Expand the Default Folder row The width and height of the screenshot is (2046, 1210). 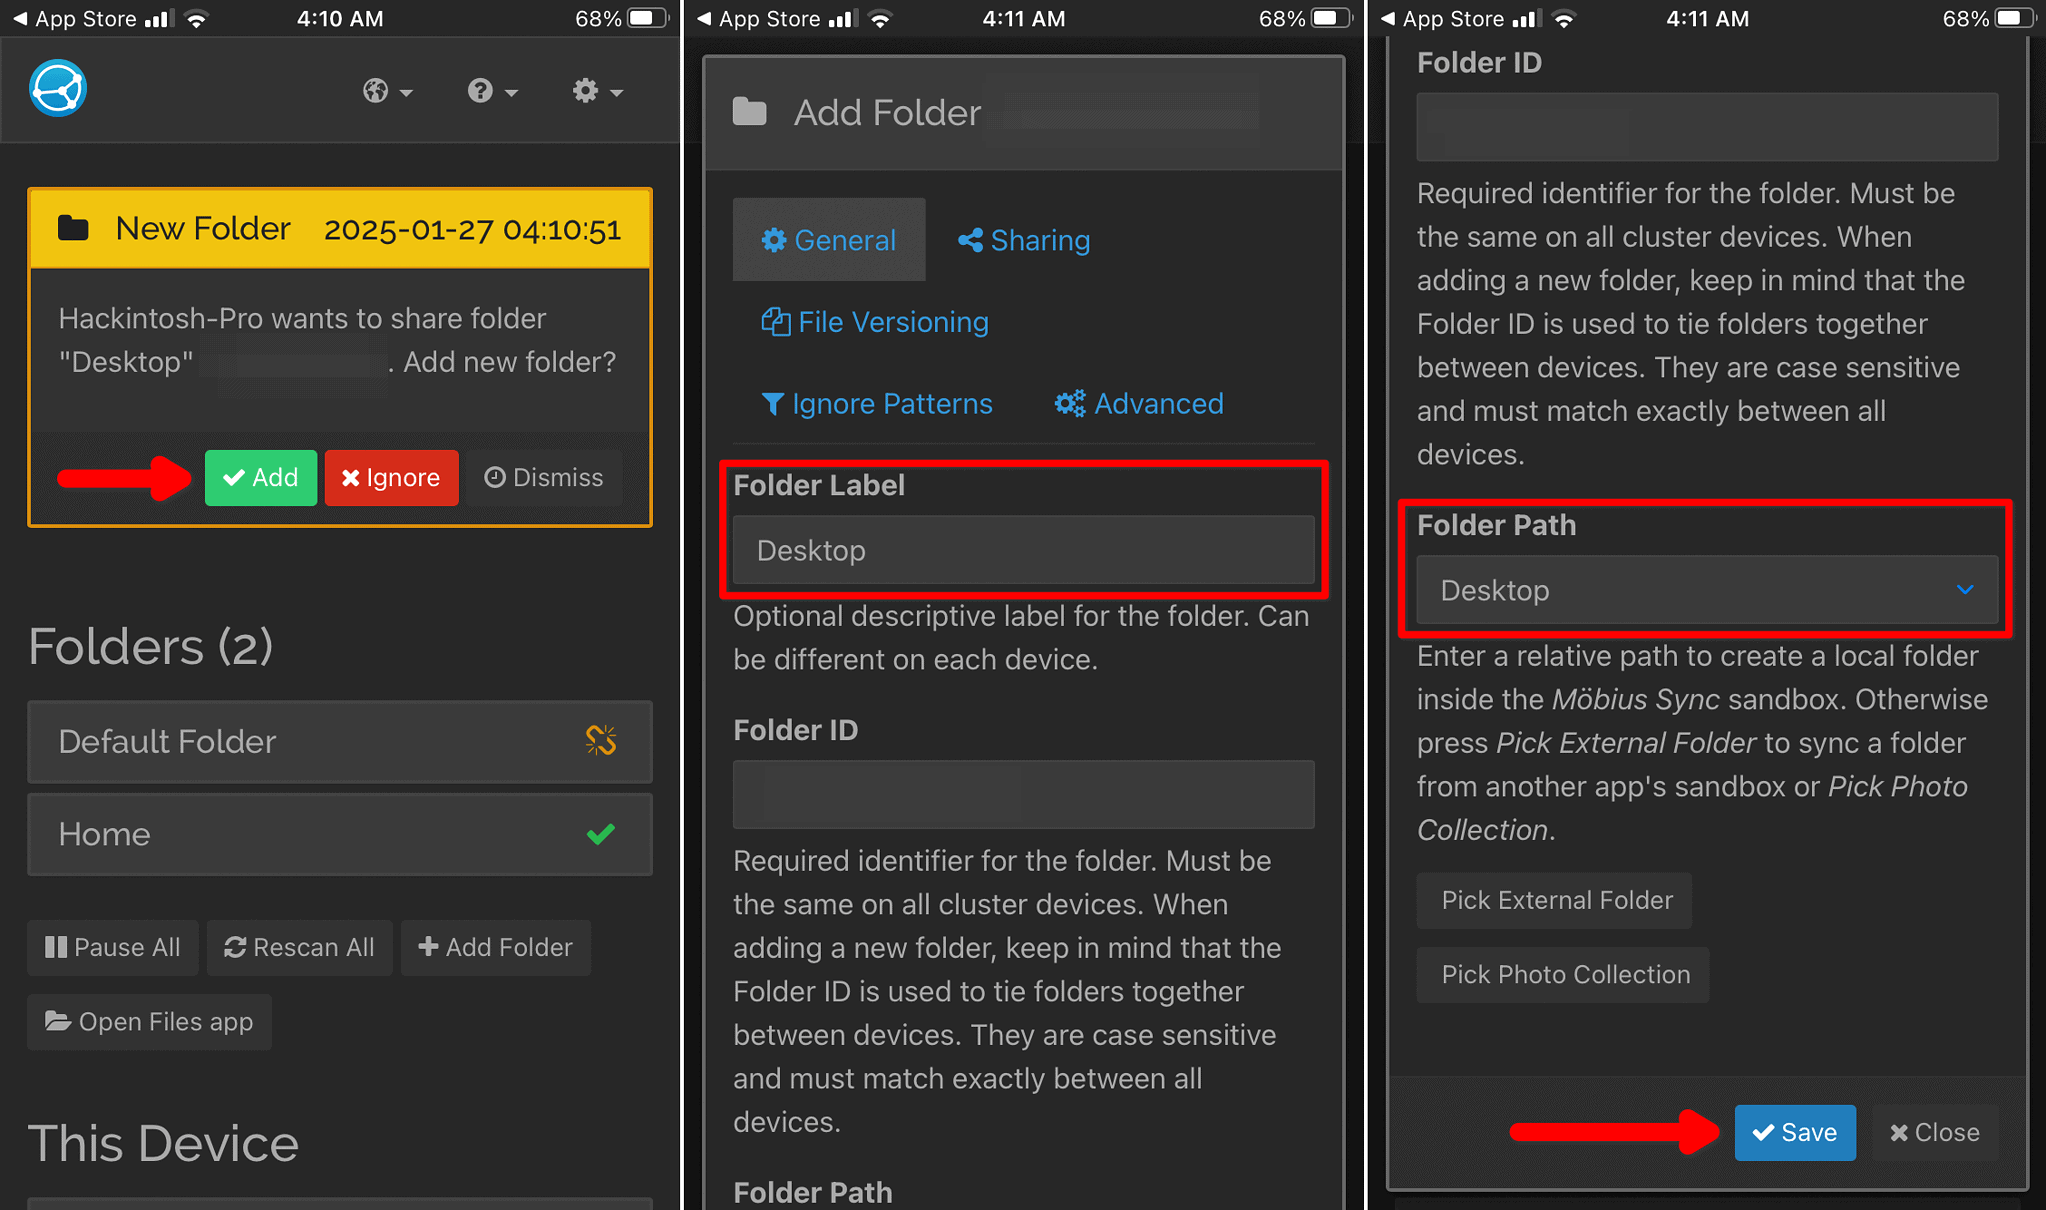(x=300, y=741)
